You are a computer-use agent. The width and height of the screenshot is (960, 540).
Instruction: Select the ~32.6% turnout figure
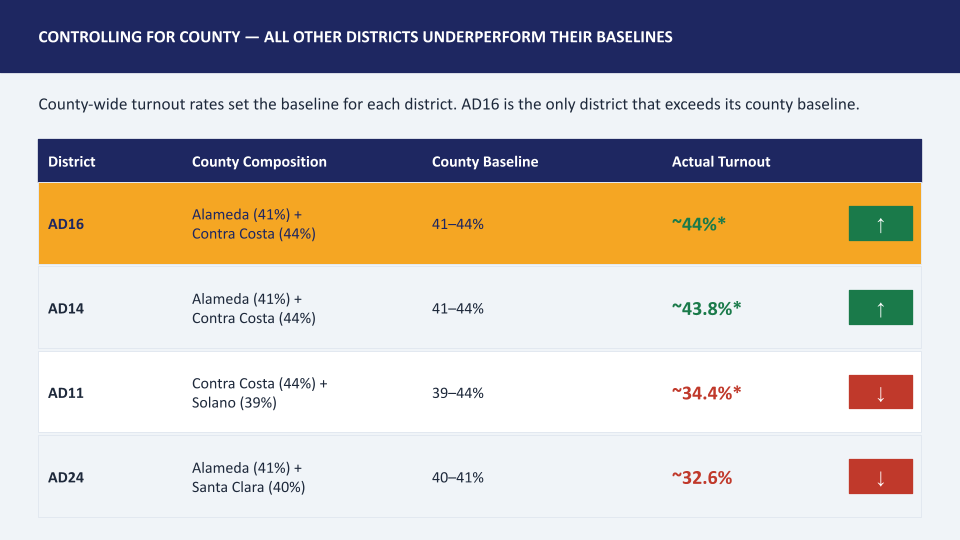[x=702, y=478]
